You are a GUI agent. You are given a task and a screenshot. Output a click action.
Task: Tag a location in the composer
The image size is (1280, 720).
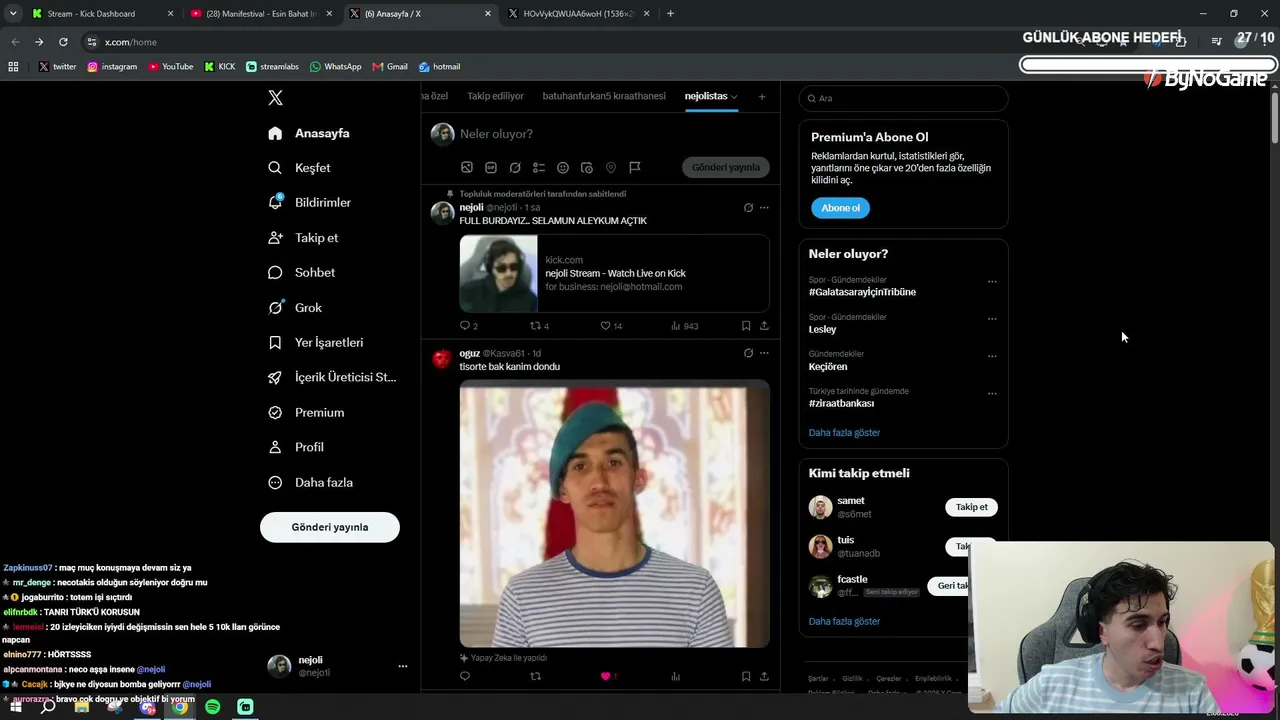(x=611, y=168)
